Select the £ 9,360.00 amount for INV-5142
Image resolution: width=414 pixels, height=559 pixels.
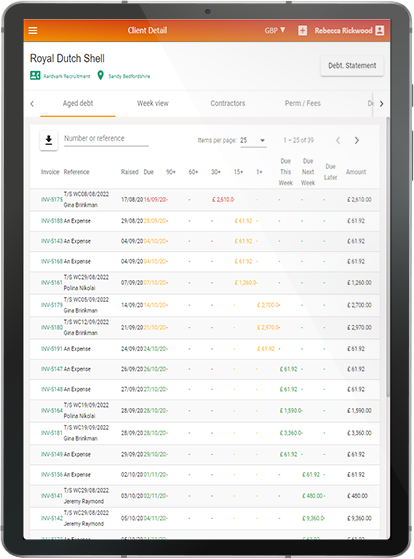coord(359,518)
